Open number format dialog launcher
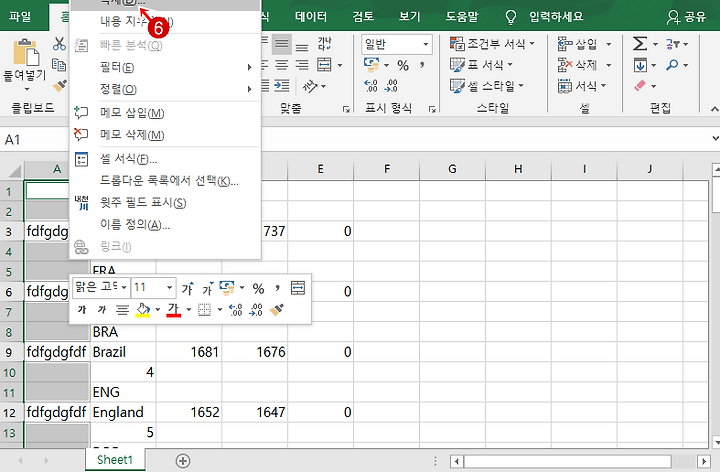The width and height of the screenshot is (720, 472). (432, 109)
